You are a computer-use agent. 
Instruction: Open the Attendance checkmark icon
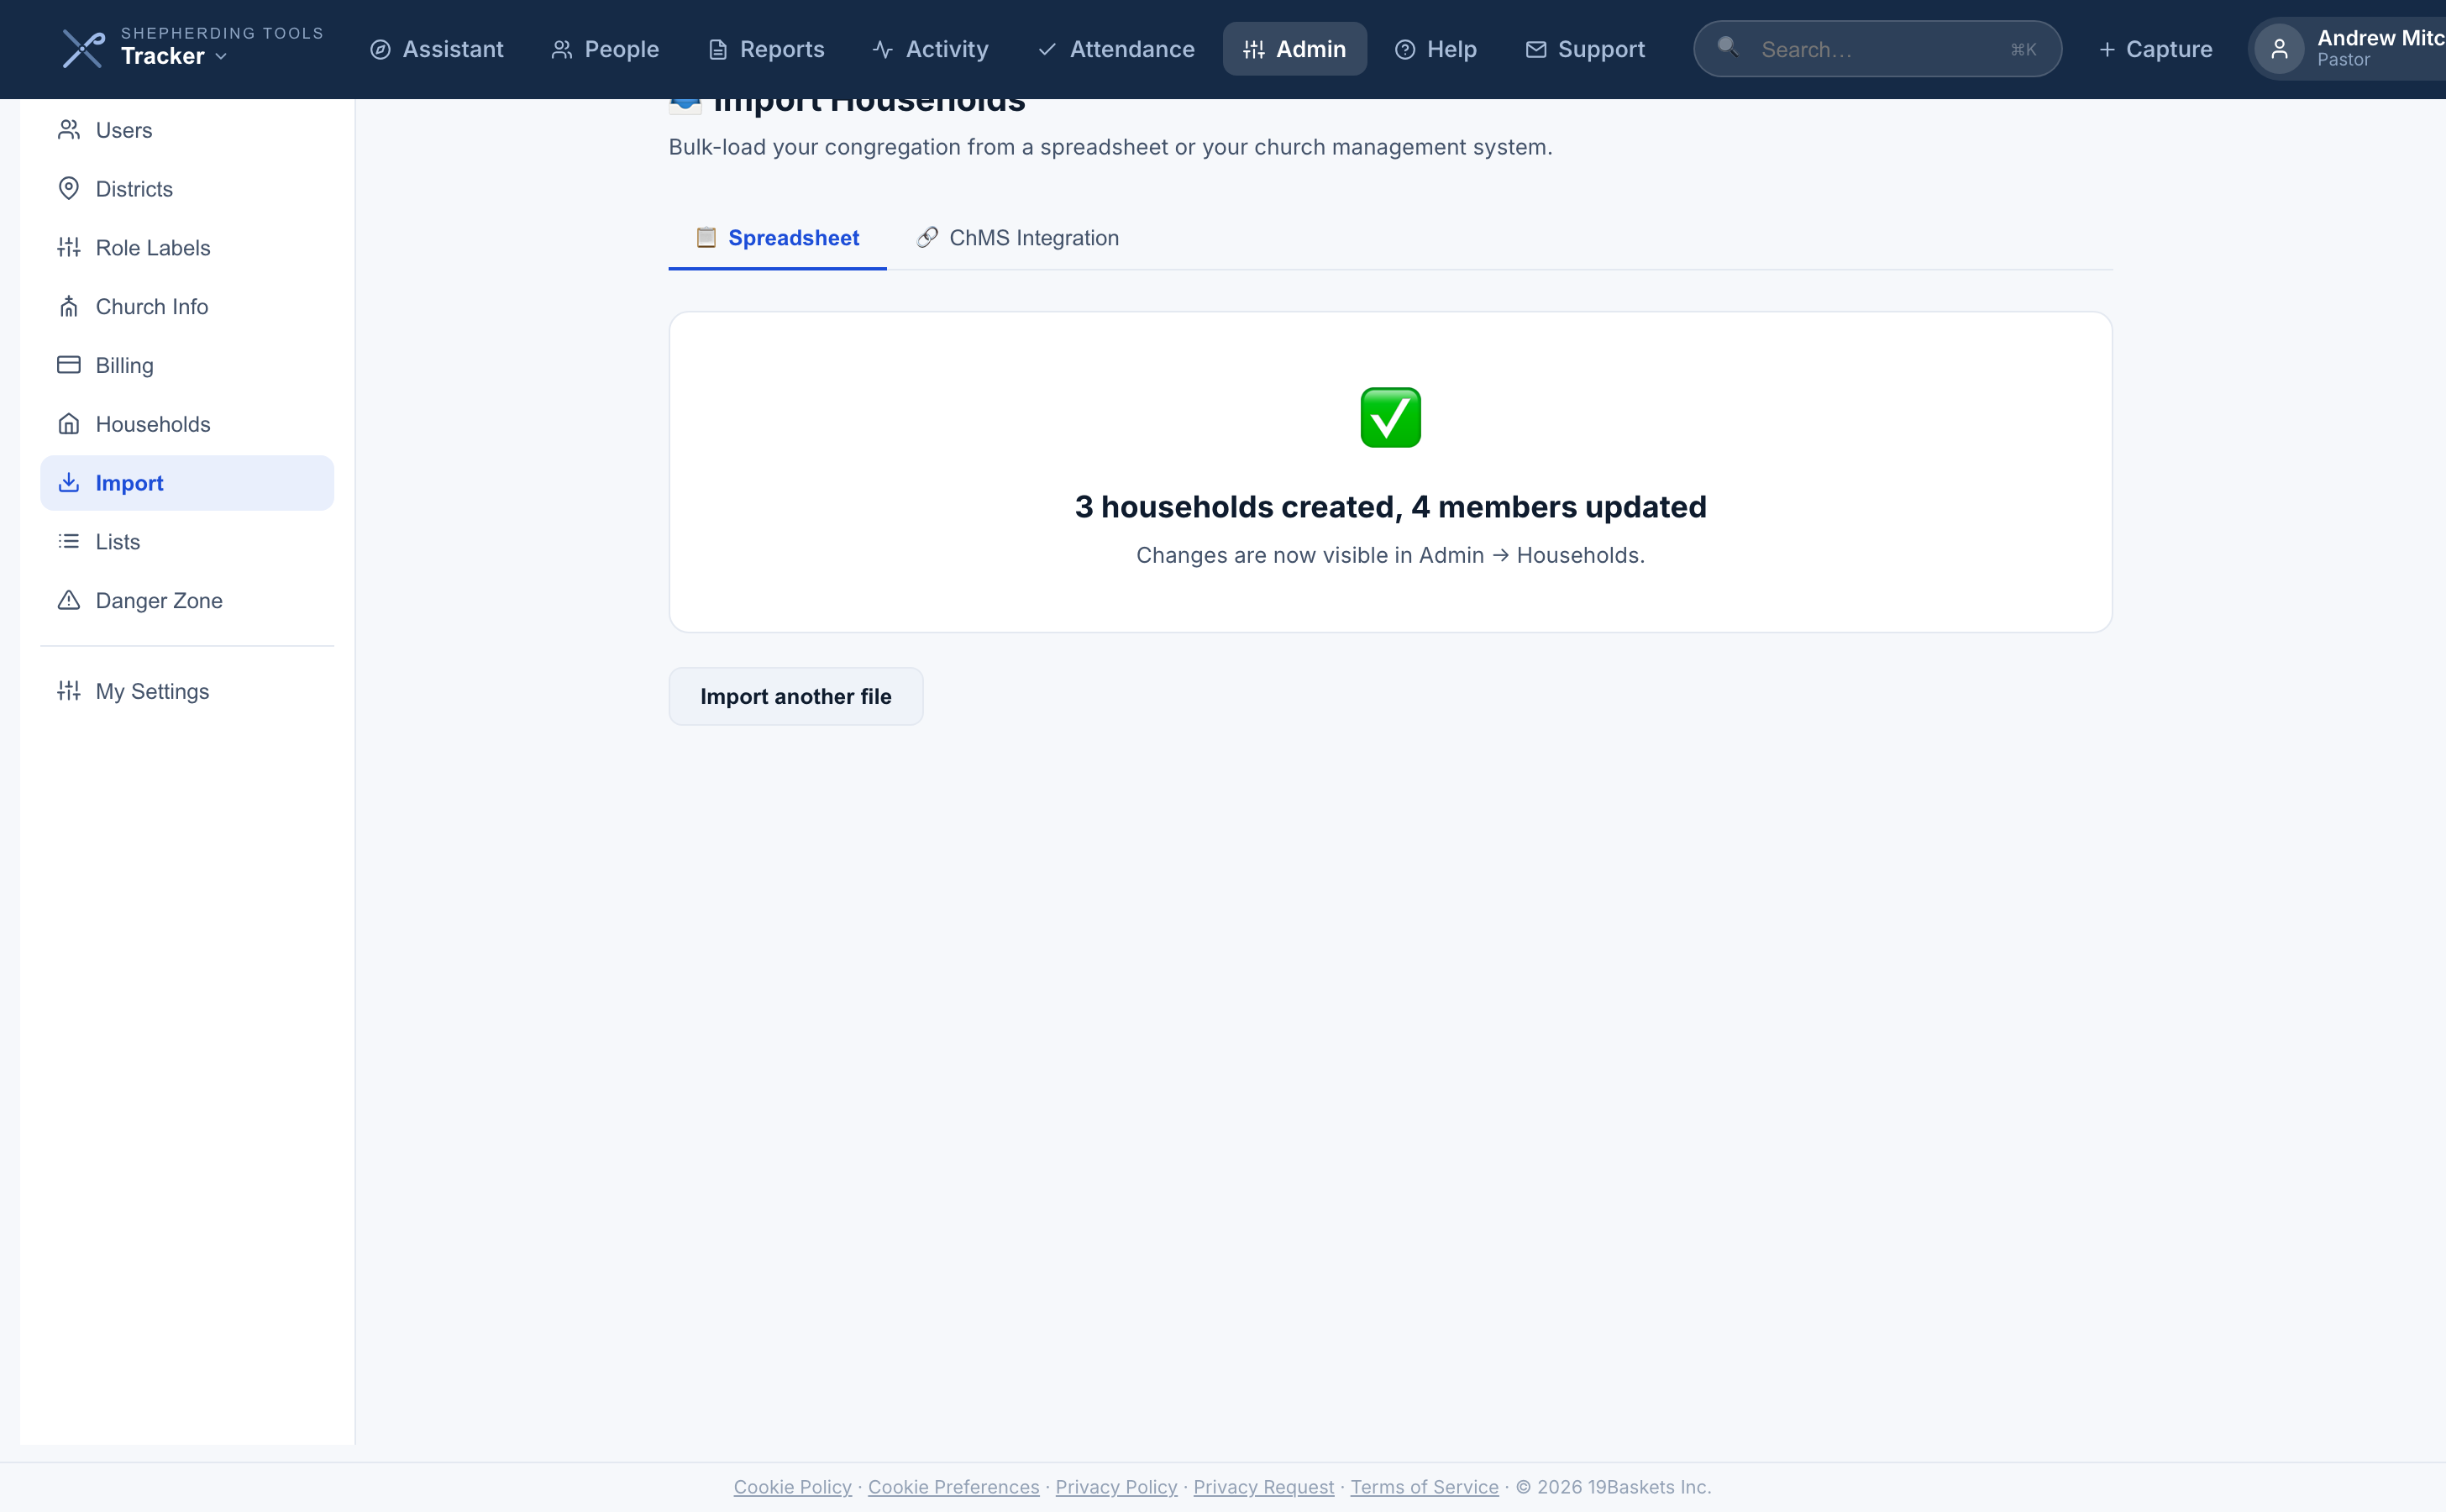(x=1047, y=49)
